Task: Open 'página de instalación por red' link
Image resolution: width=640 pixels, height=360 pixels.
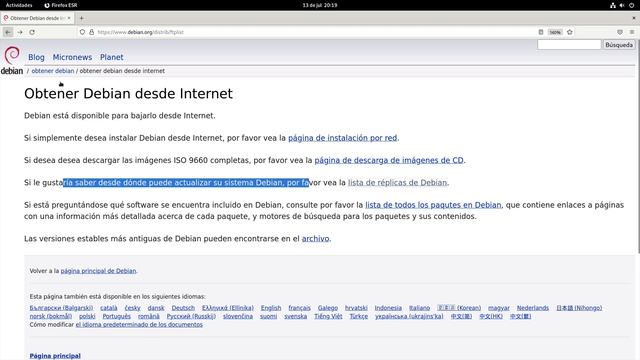Action: [342, 138]
